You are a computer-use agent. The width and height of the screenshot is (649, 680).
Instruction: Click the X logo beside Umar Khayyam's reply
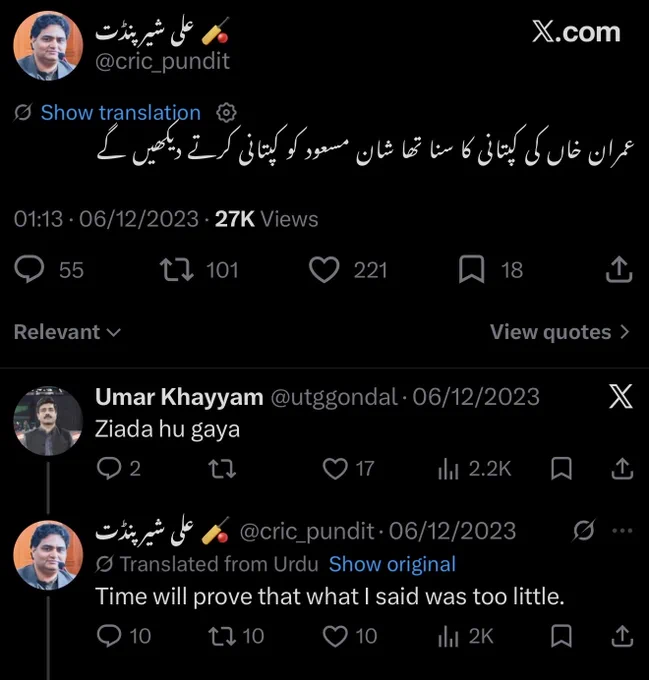click(x=620, y=396)
